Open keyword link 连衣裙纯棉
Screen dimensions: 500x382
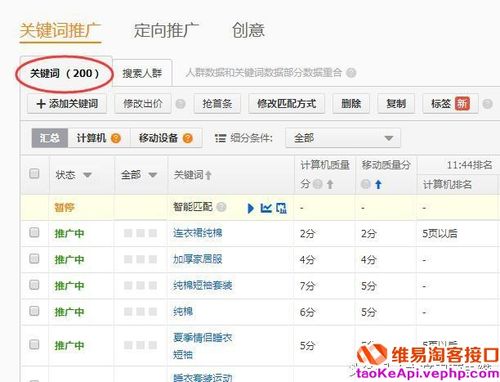click(198, 233)
